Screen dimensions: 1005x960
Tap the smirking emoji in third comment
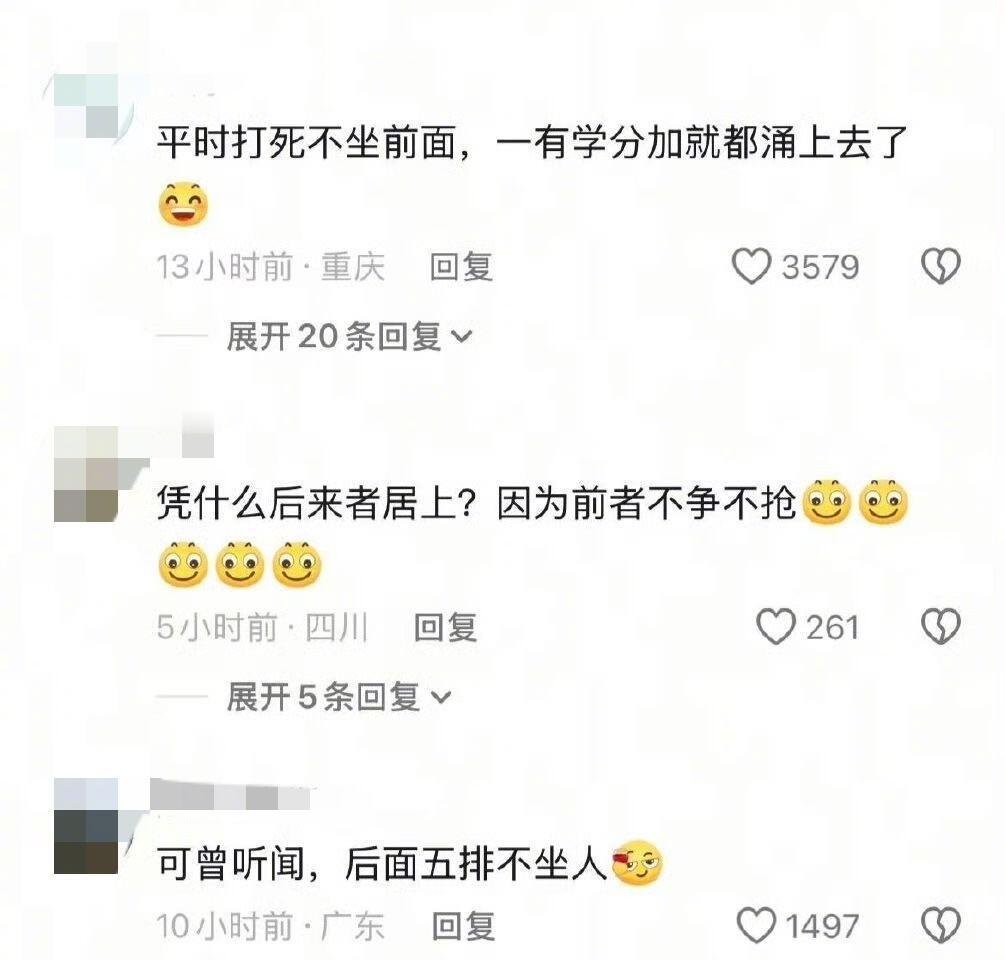coord(638,863)
